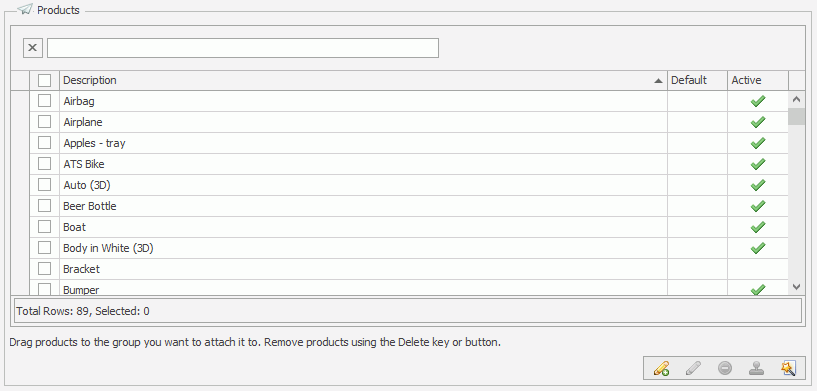The image size is (817, 391).
Task: Focus the product search text field
Action: (x=243, y=48)
